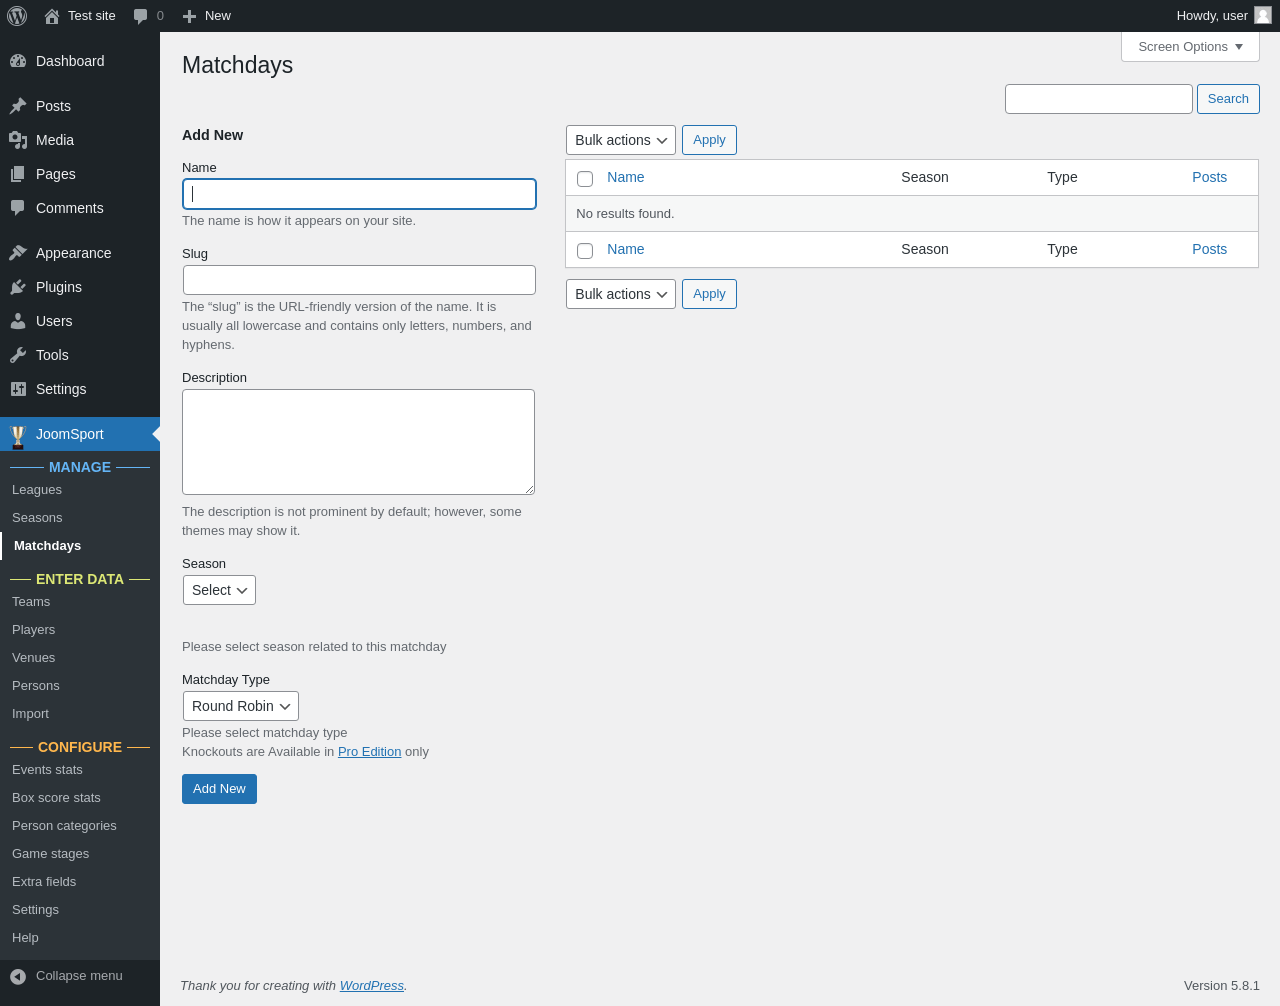
Task: Open Box score stats submenu item
Action: click(x=56, y=798)
